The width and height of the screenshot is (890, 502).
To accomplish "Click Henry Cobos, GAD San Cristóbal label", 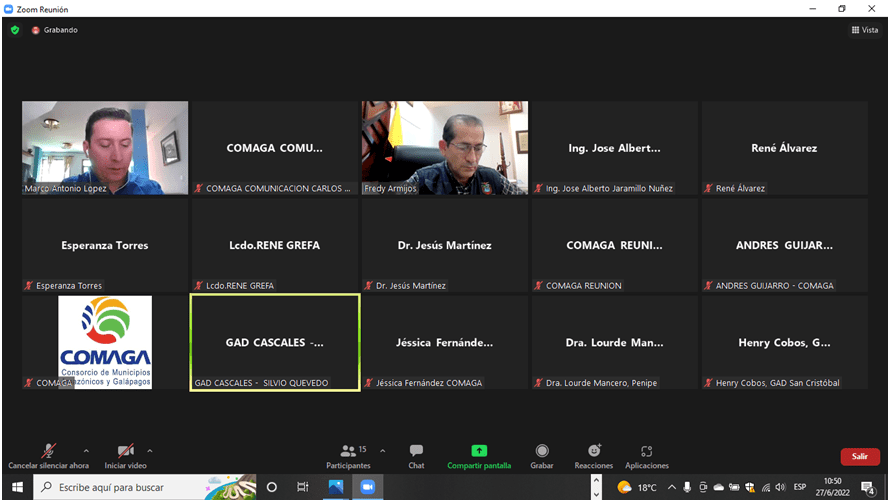I will click(x=777, y=383).
